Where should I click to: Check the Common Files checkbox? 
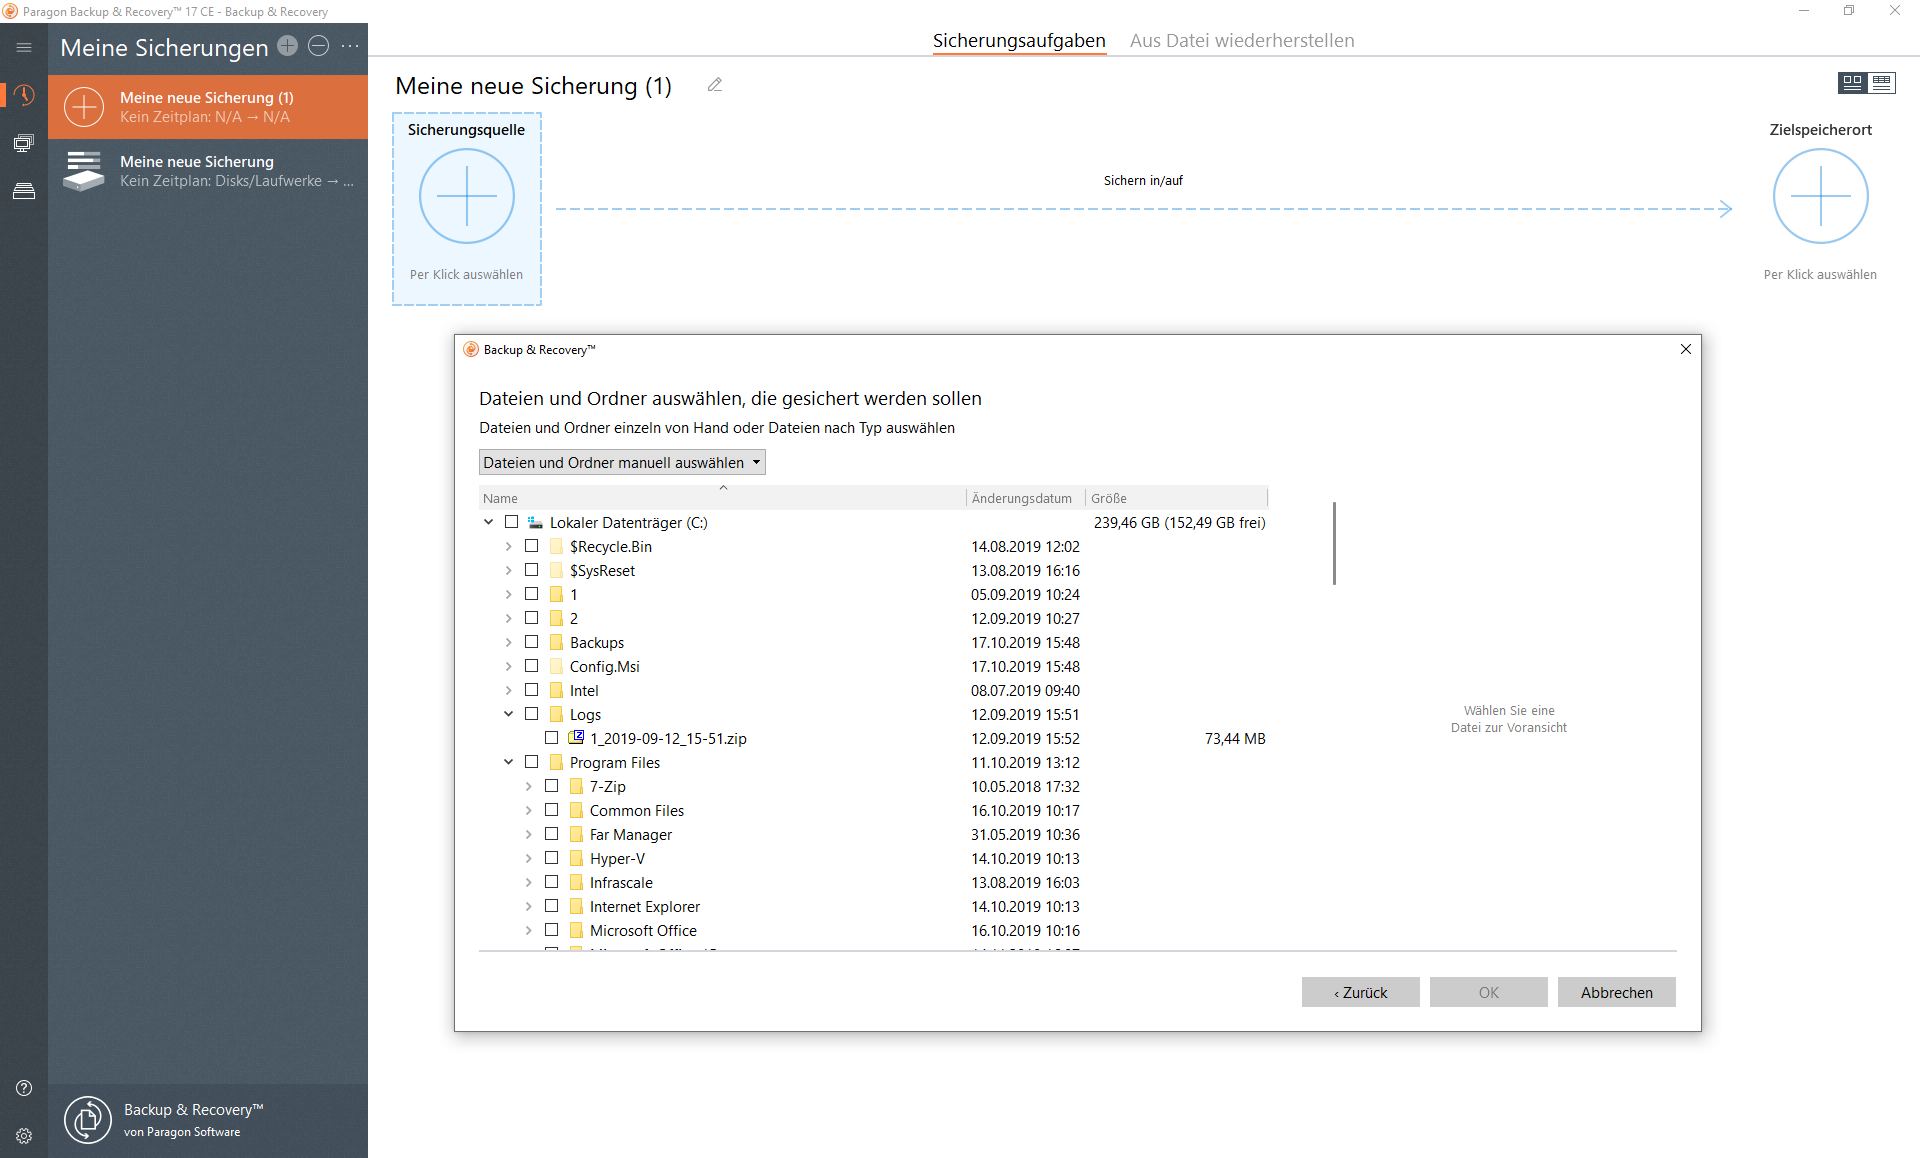552,810
